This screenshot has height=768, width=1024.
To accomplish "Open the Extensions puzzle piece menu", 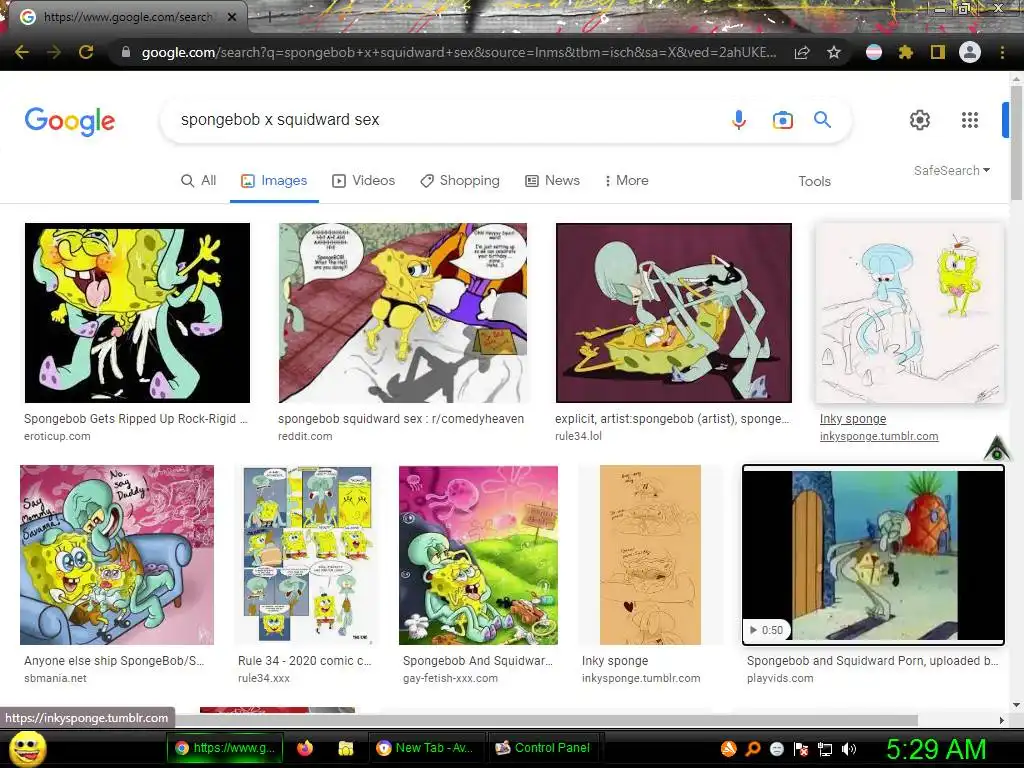I will [905, 52].
